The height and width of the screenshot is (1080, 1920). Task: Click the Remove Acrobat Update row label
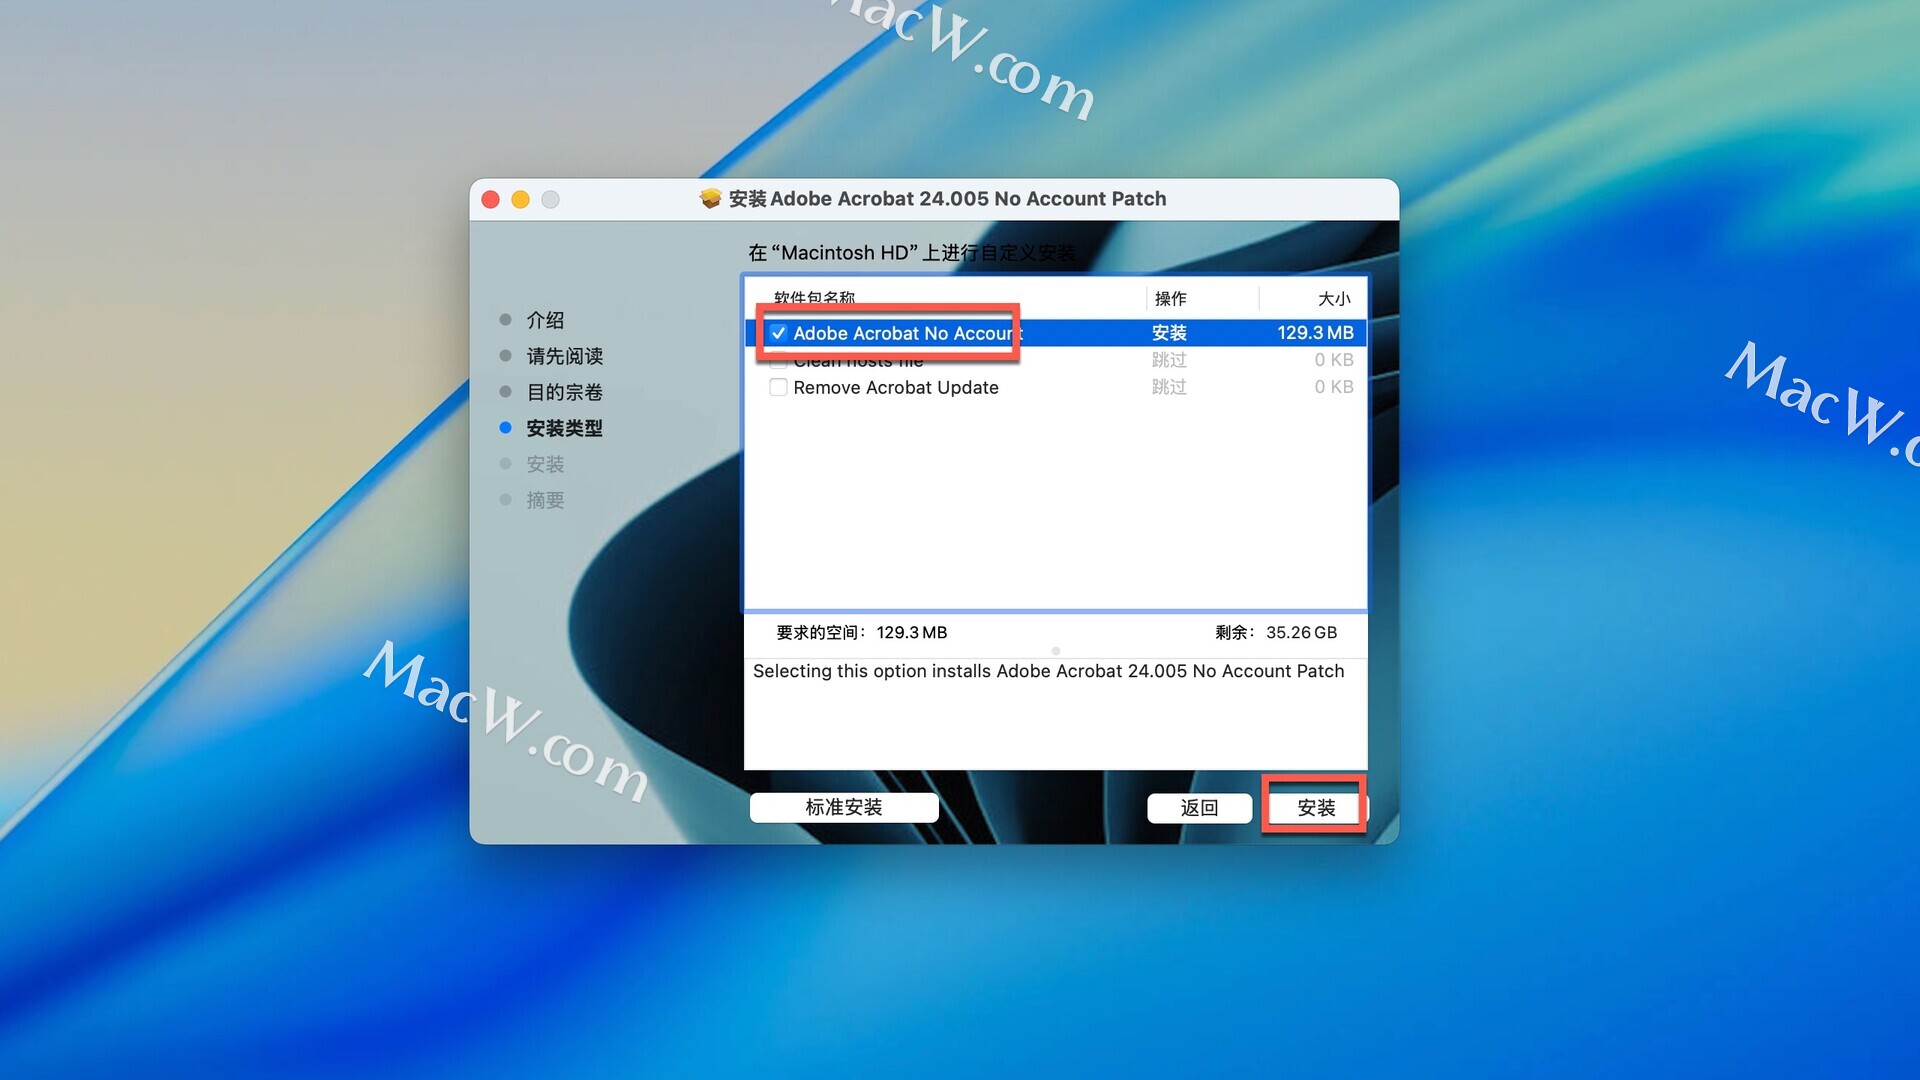pyautogui.click(x=896, y=387)
